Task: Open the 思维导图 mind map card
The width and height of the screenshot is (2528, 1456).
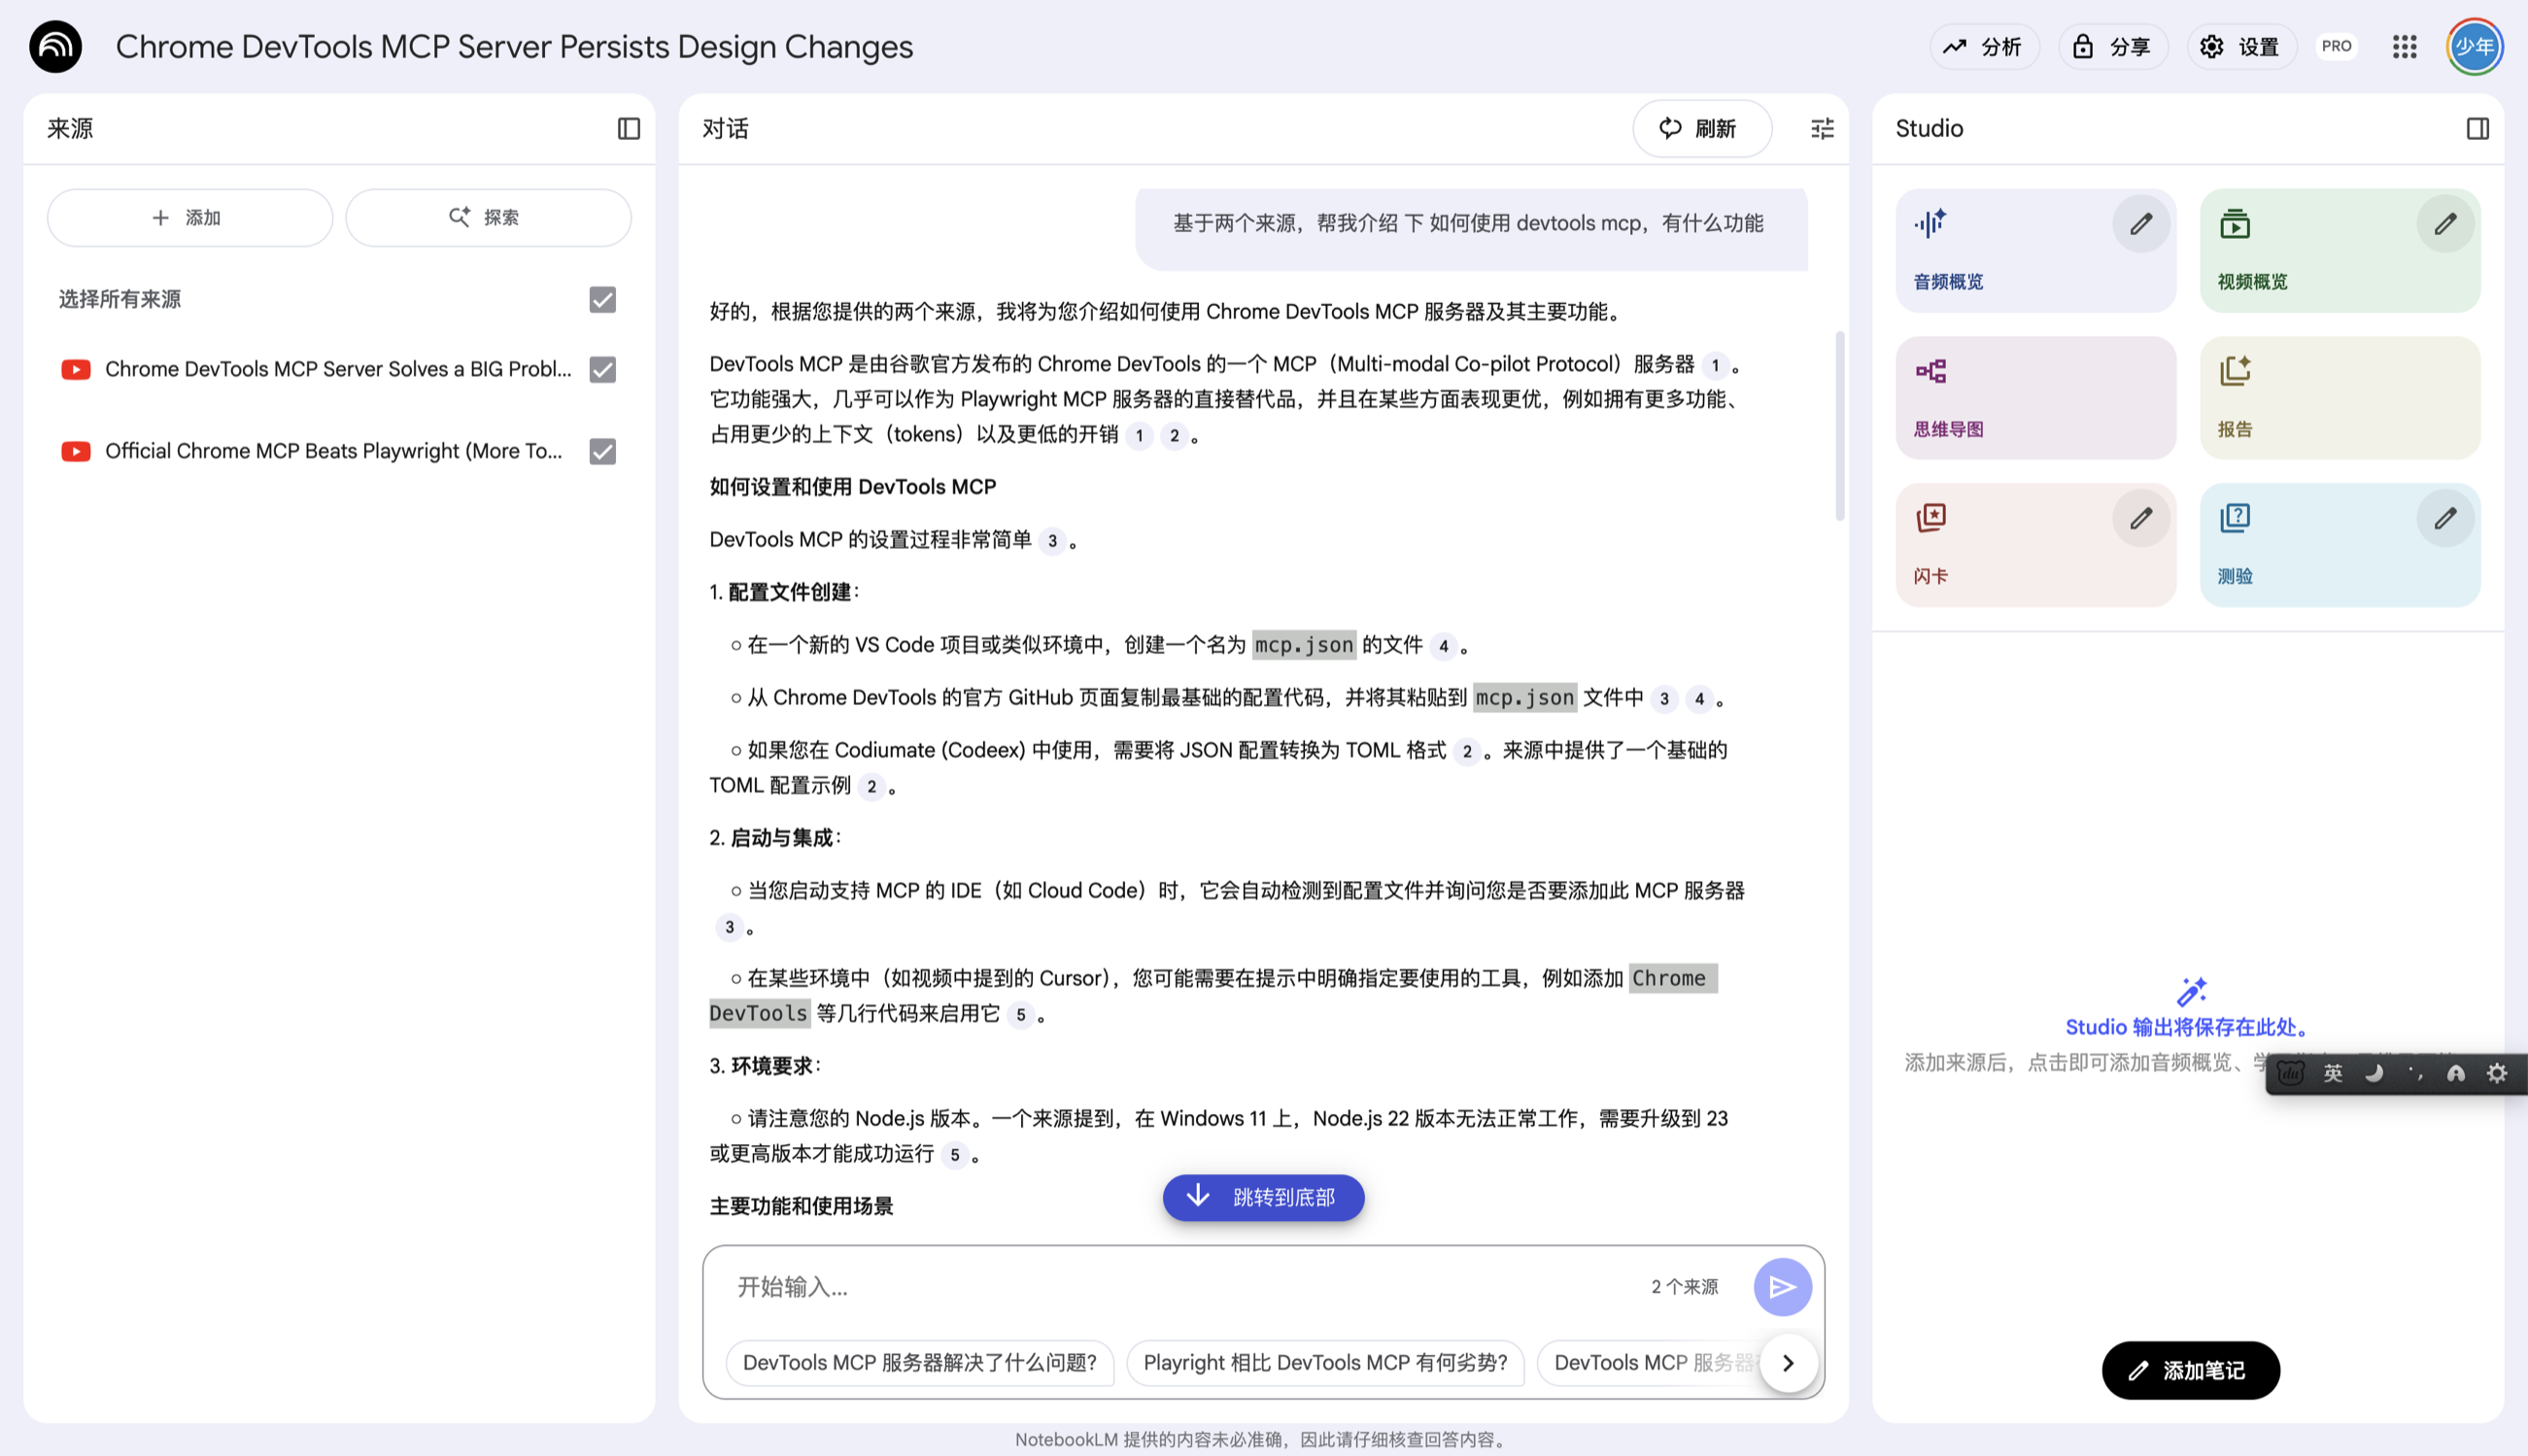Action: 2035,398
